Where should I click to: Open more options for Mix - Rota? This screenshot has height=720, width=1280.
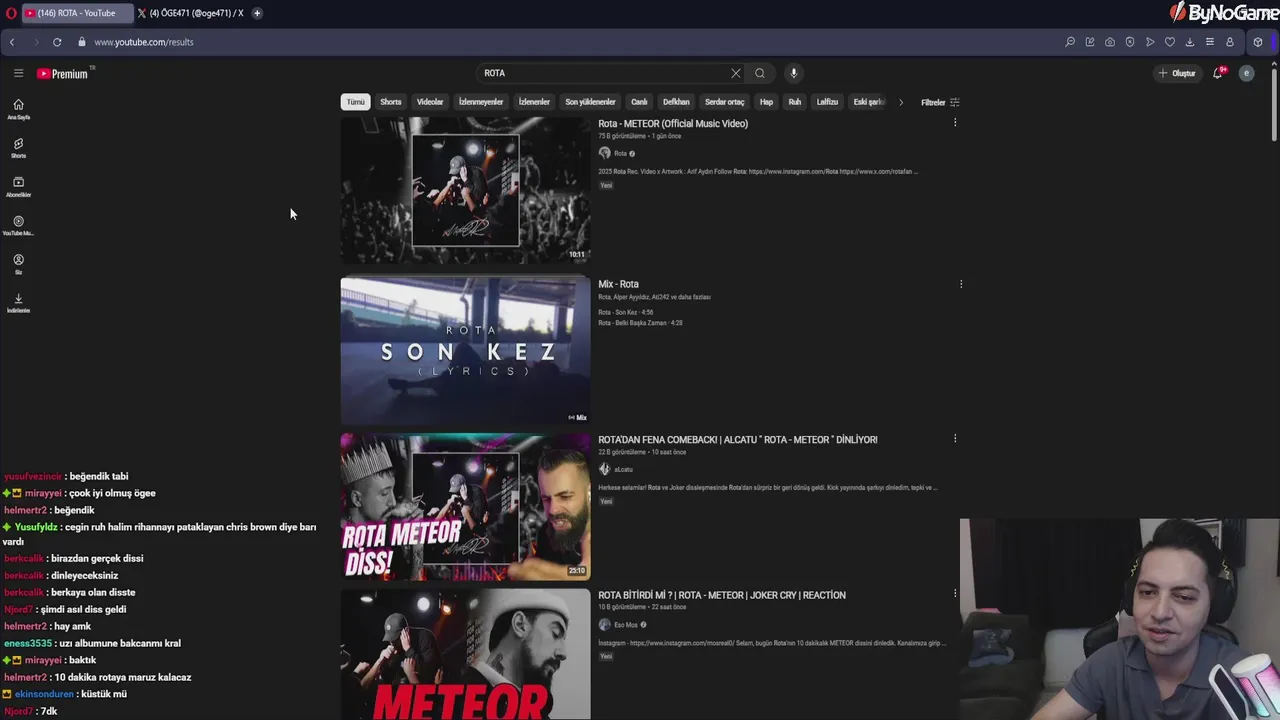[961, 284]
